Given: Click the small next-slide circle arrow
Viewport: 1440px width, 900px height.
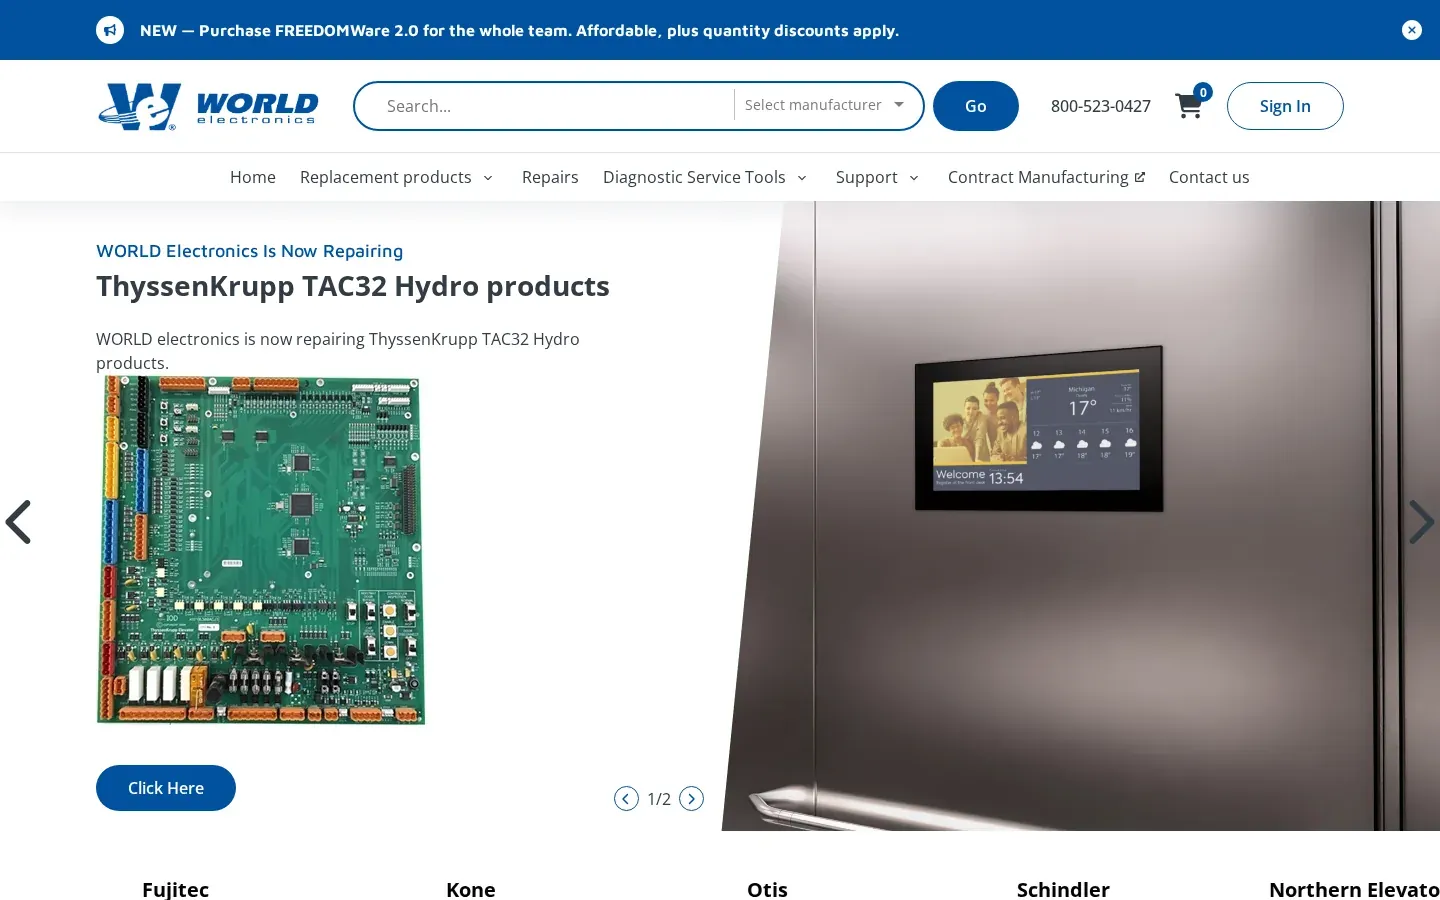Looking at the screenshot, I should coord(691,799).
